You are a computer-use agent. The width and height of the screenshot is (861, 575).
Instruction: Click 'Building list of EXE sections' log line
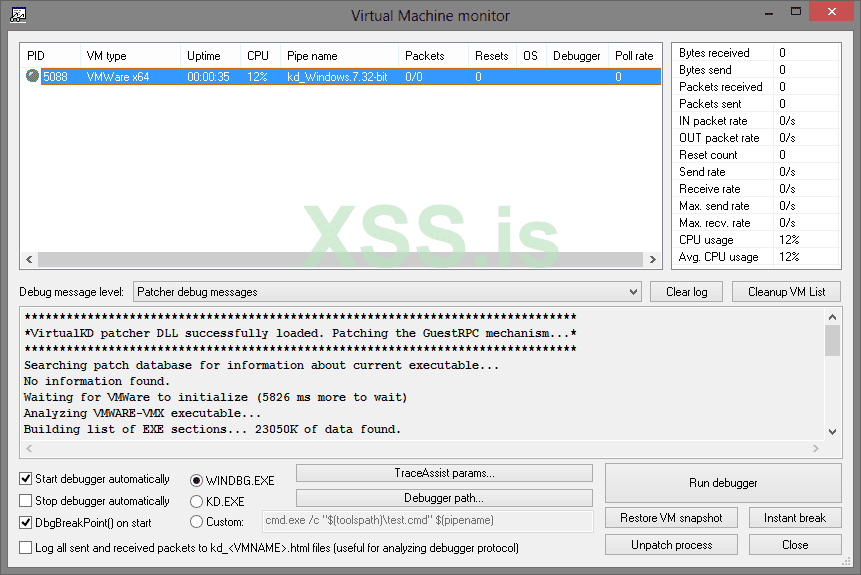point(212,429)
